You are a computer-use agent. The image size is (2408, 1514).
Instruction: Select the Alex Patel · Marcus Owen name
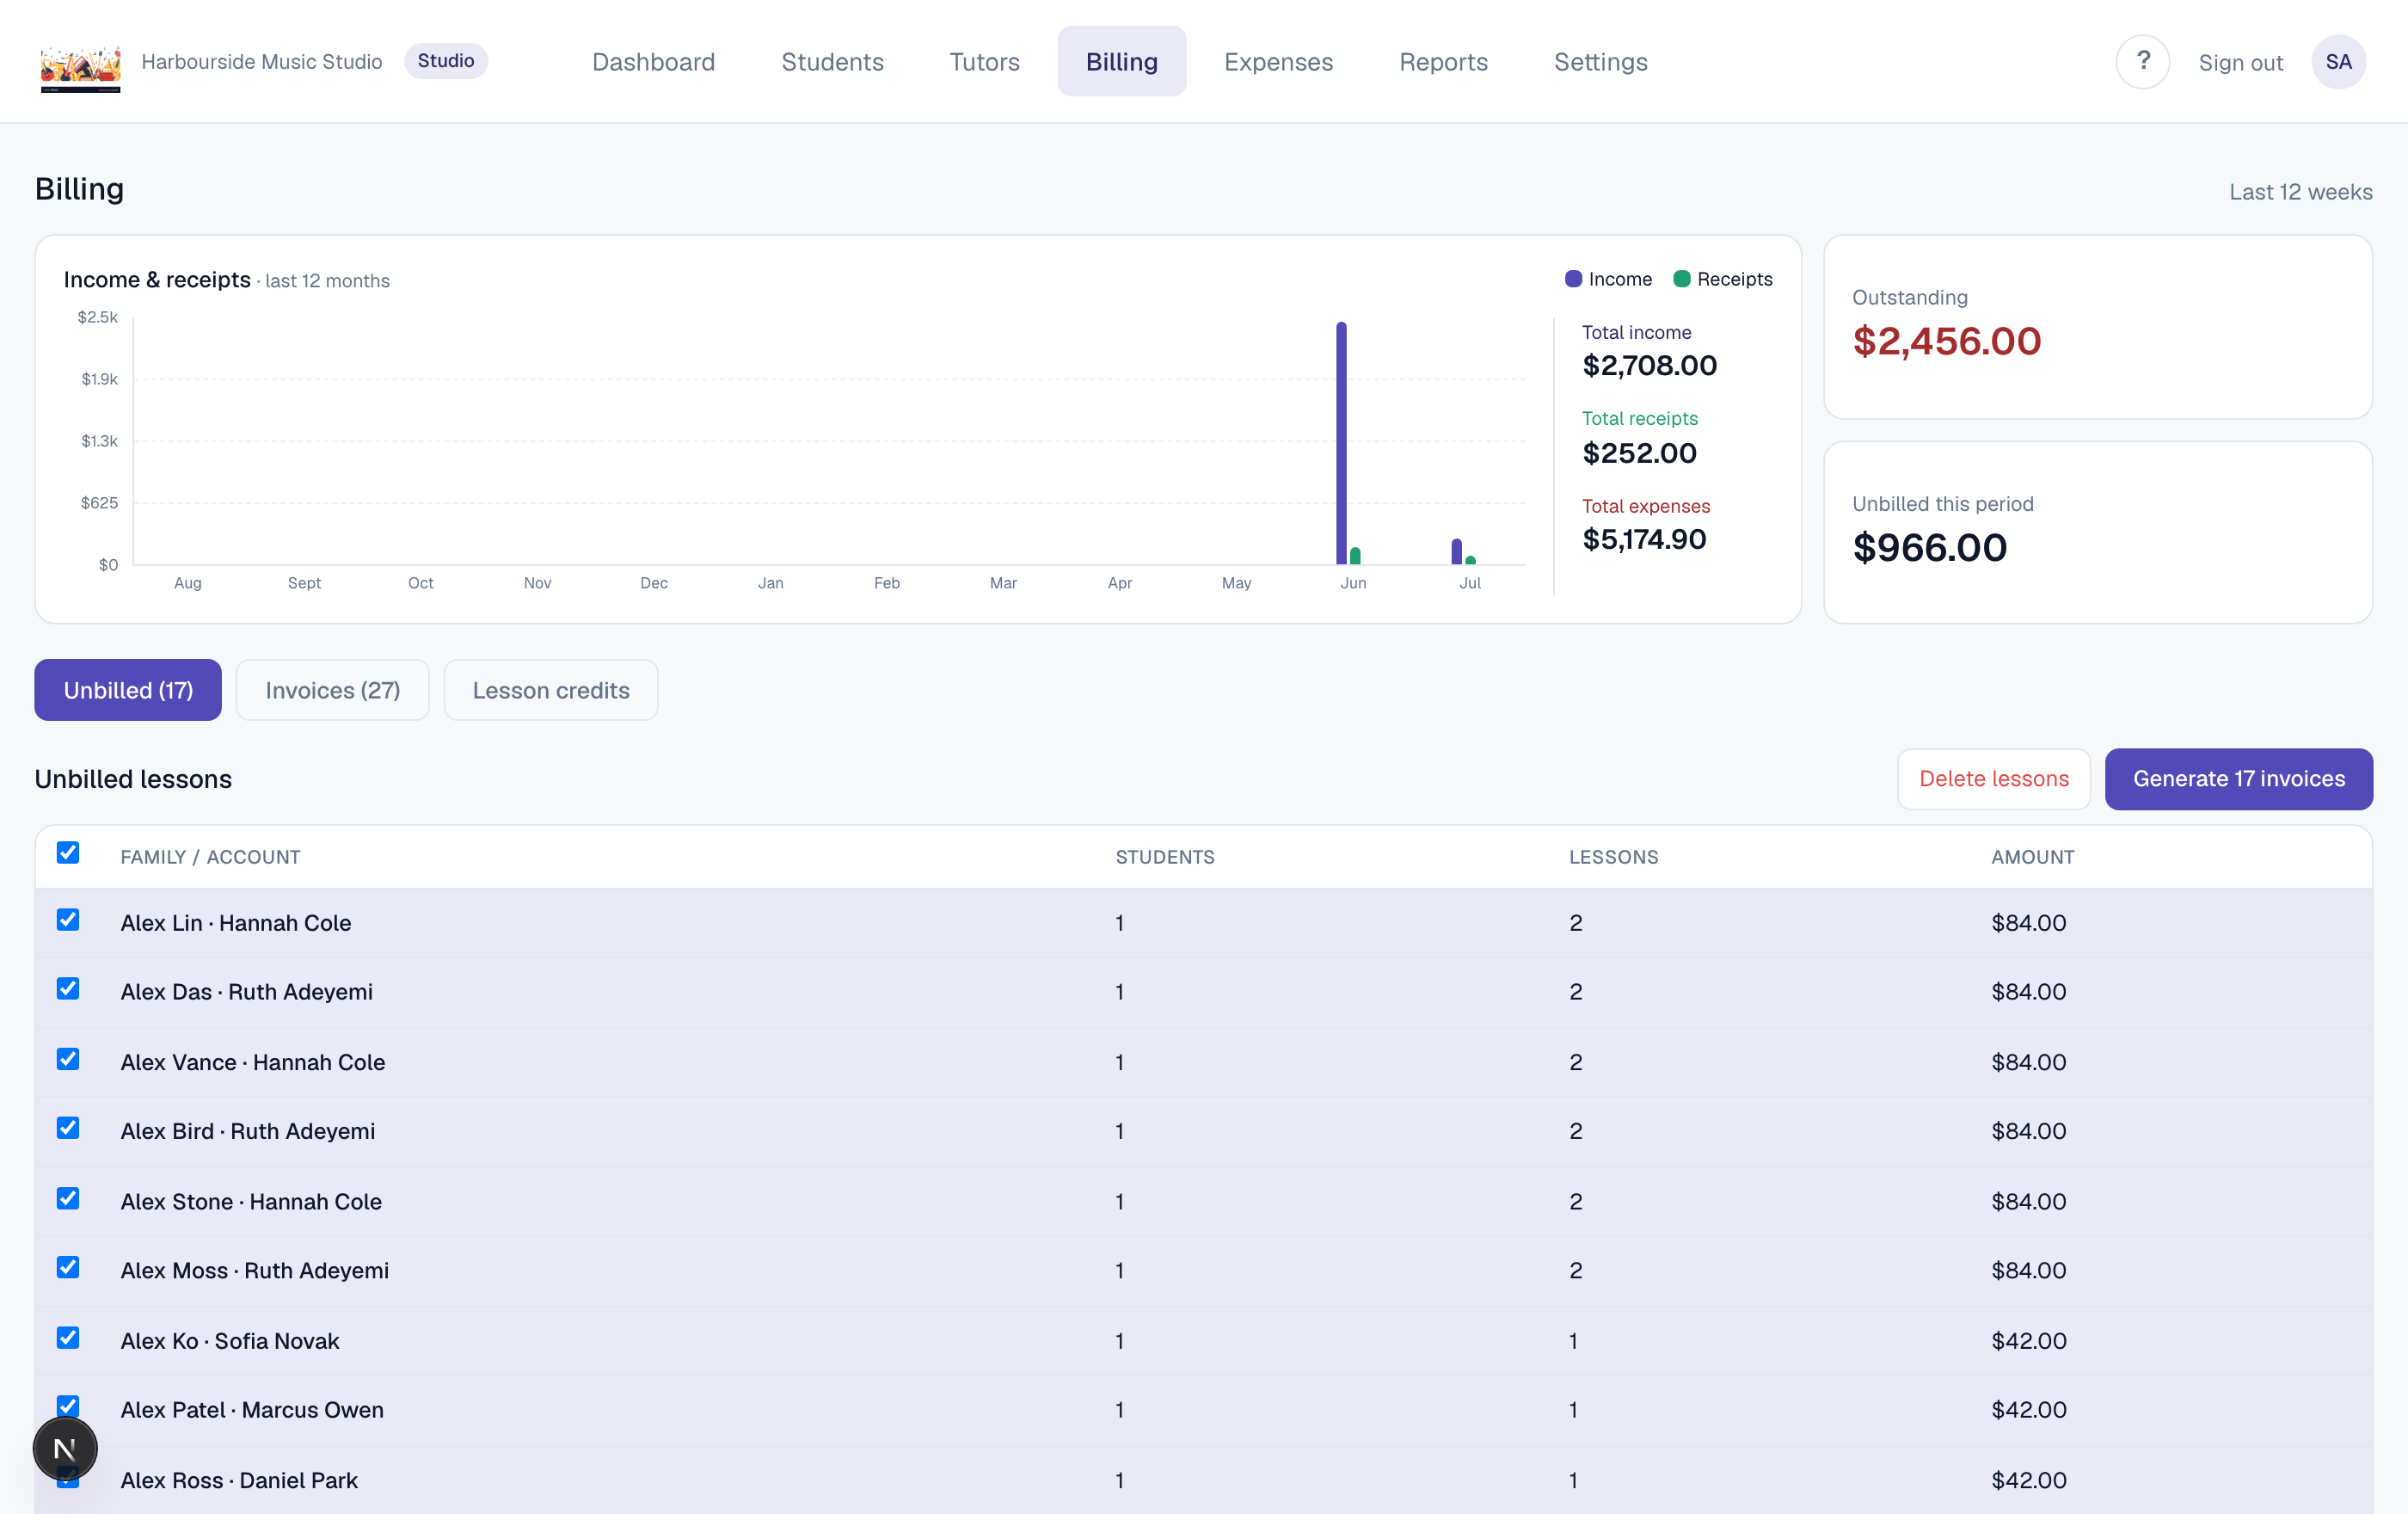pyautogui.click(x=252, y=1409)
